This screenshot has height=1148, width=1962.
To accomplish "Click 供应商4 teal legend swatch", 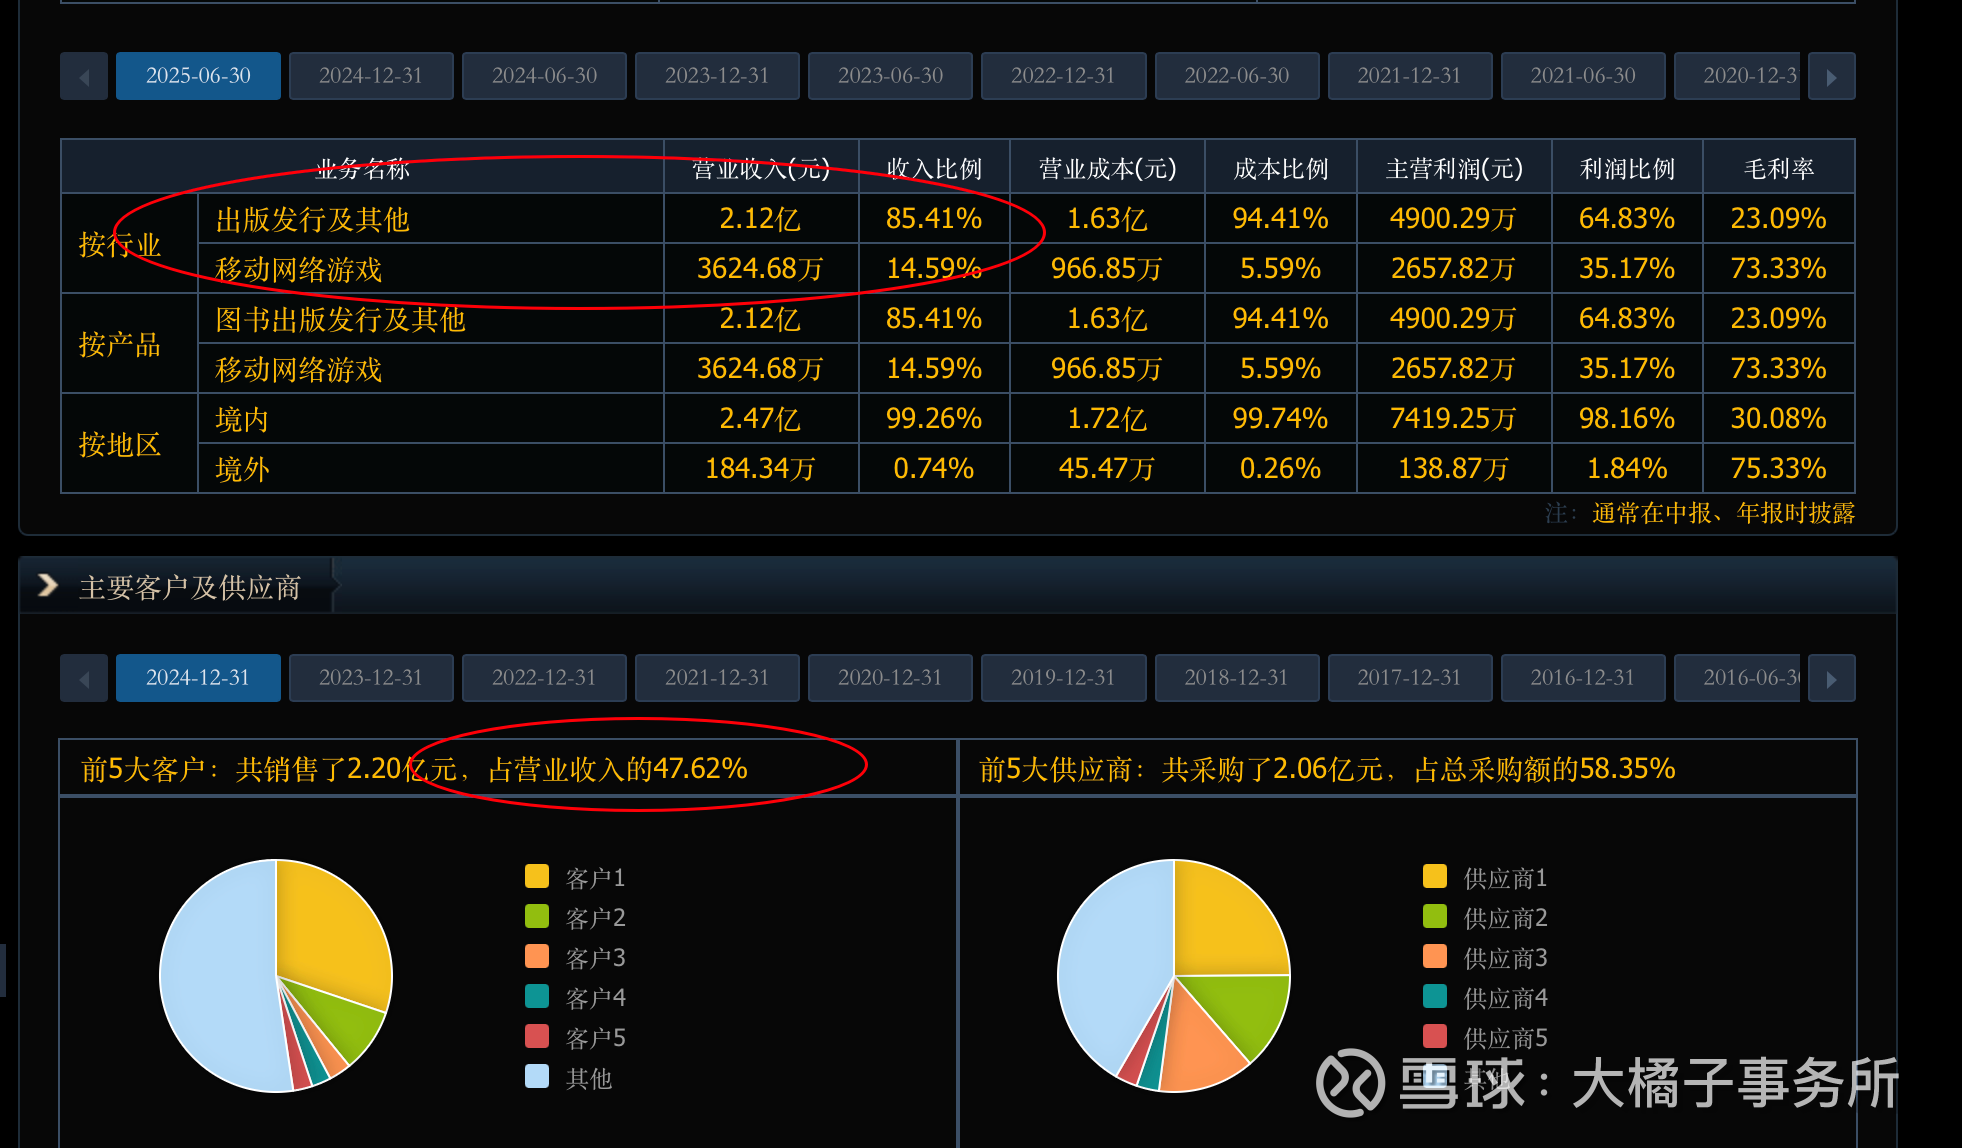I will point(1435,997).
